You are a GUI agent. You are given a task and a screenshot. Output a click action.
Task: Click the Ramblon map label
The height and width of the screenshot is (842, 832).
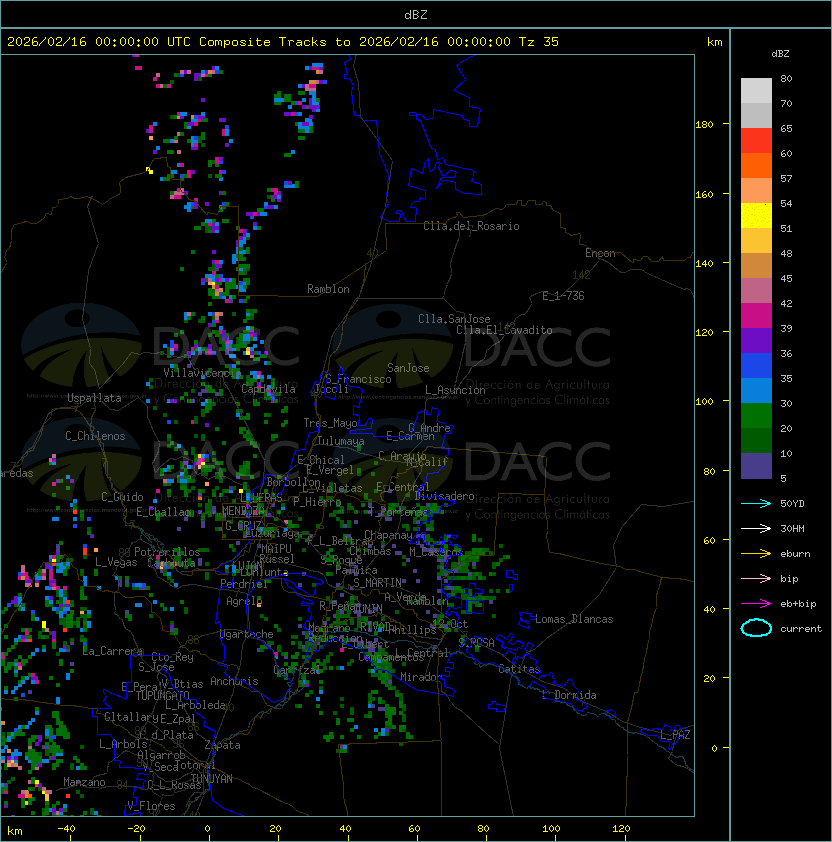point(328,289)
